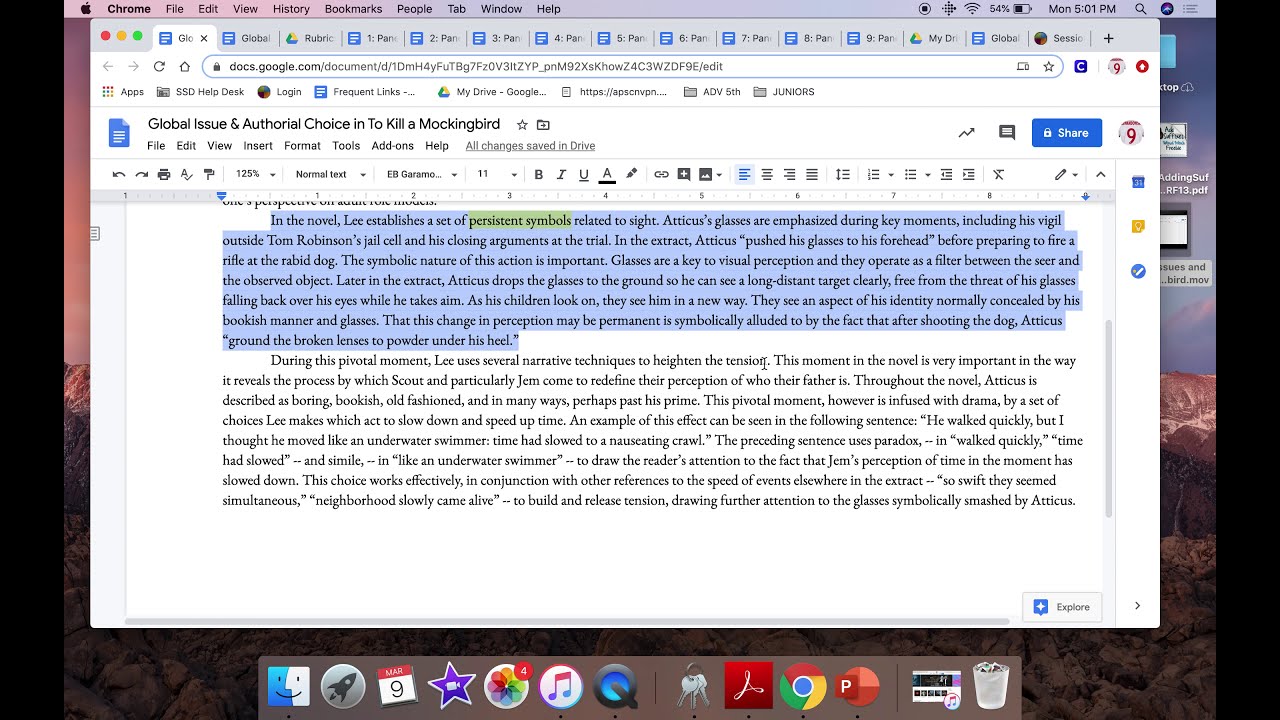The height and width of the screenshot is (720, 1280).
Task: Open the Tools menu in Docs
Action: 346,146
